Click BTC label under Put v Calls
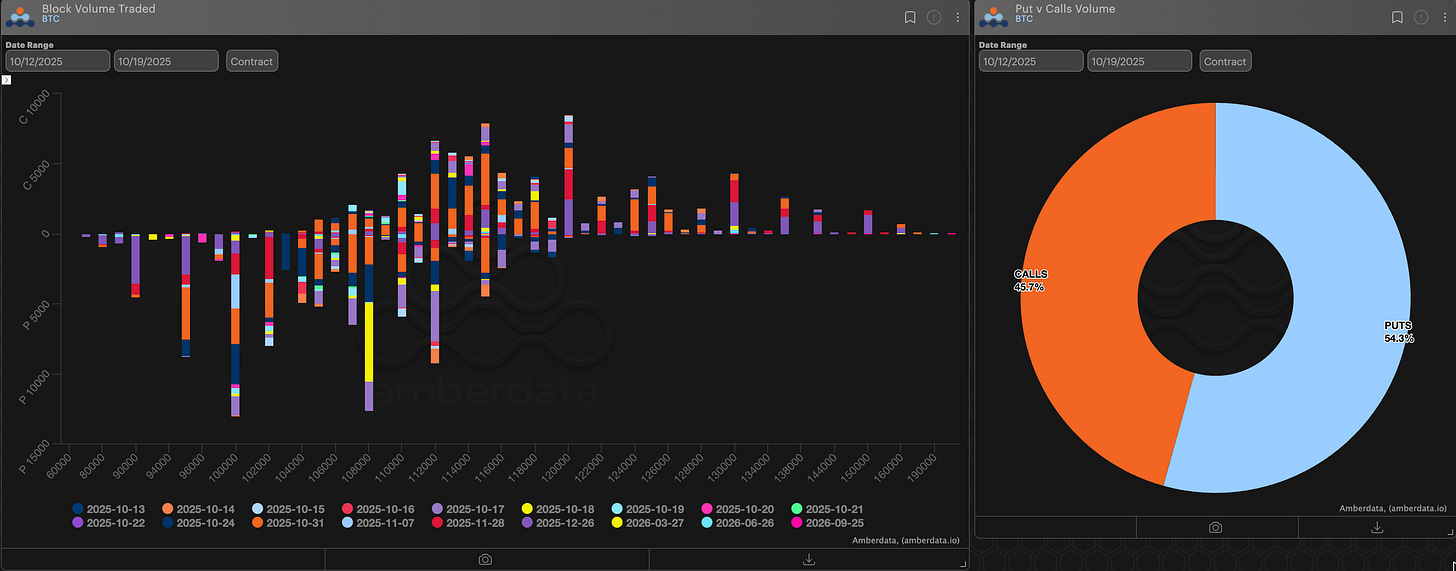Screen dimensions: 1456x571 pos(1022,19)
